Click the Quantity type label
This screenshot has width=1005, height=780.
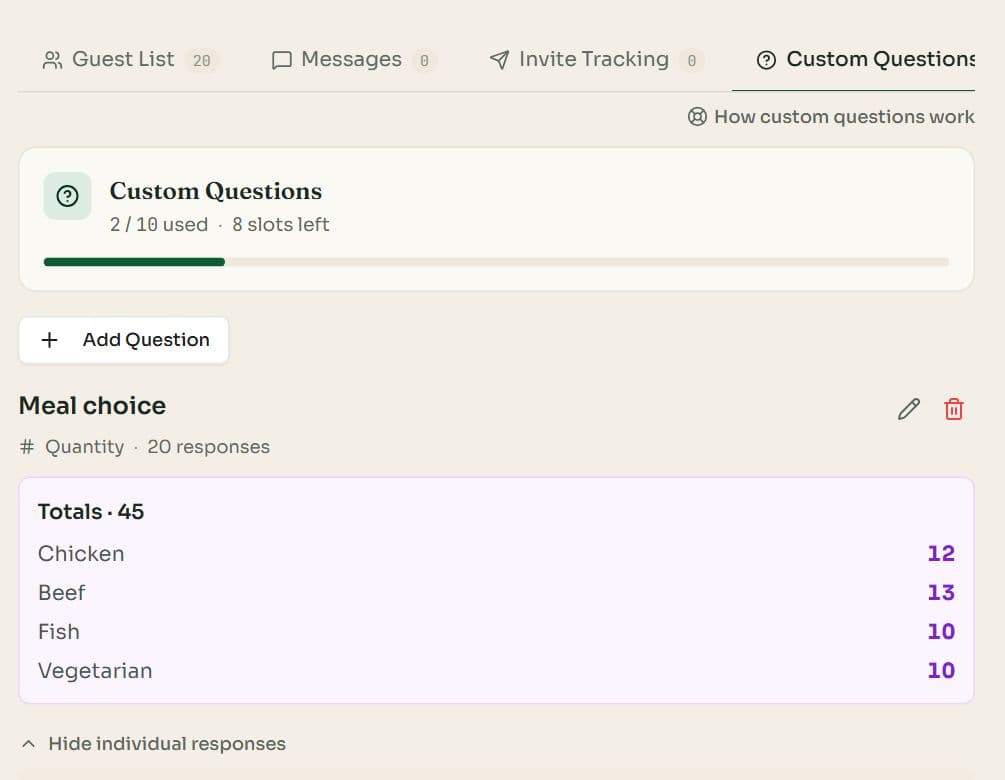coord(85,447)
